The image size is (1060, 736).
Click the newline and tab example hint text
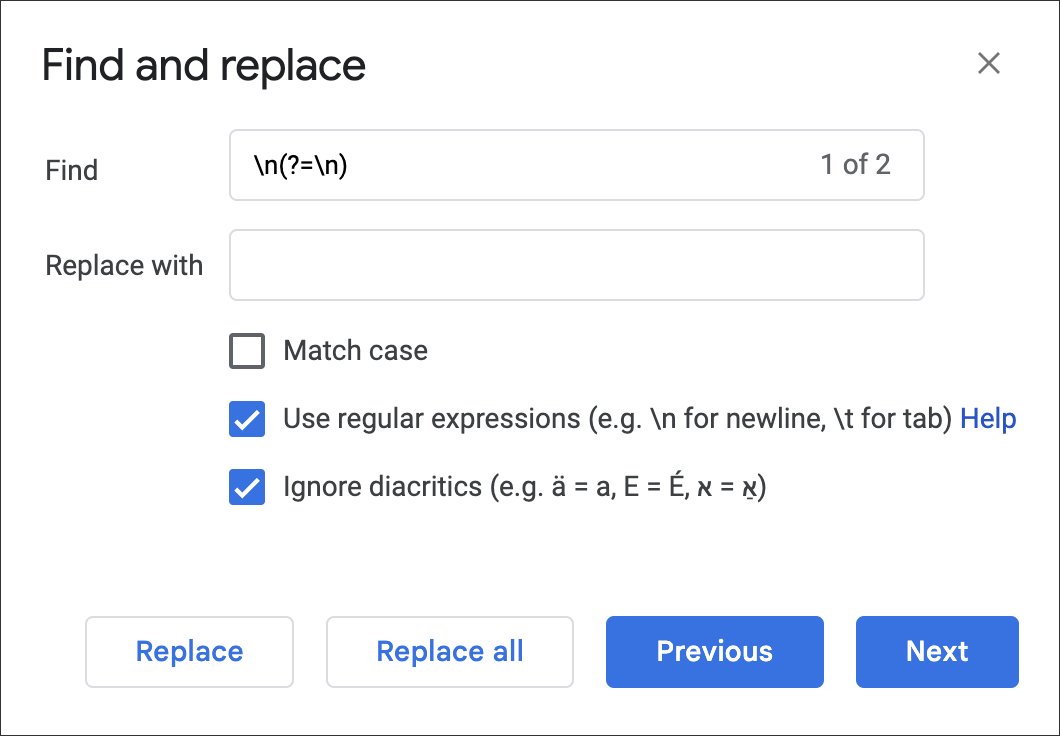[x=768, y=419]
